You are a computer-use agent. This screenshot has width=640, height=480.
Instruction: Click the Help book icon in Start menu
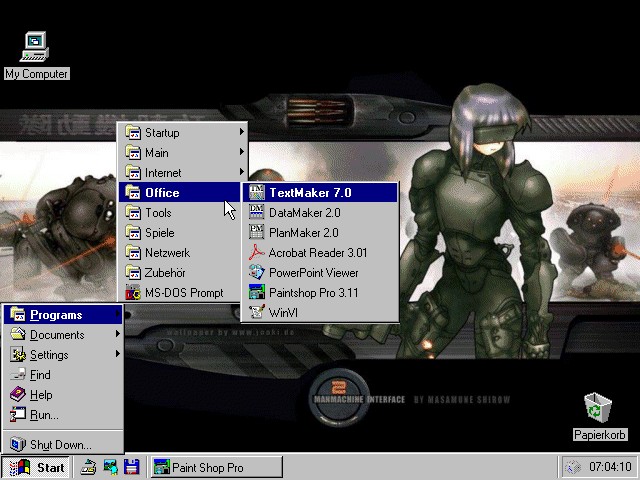click(x=18, y=394)
